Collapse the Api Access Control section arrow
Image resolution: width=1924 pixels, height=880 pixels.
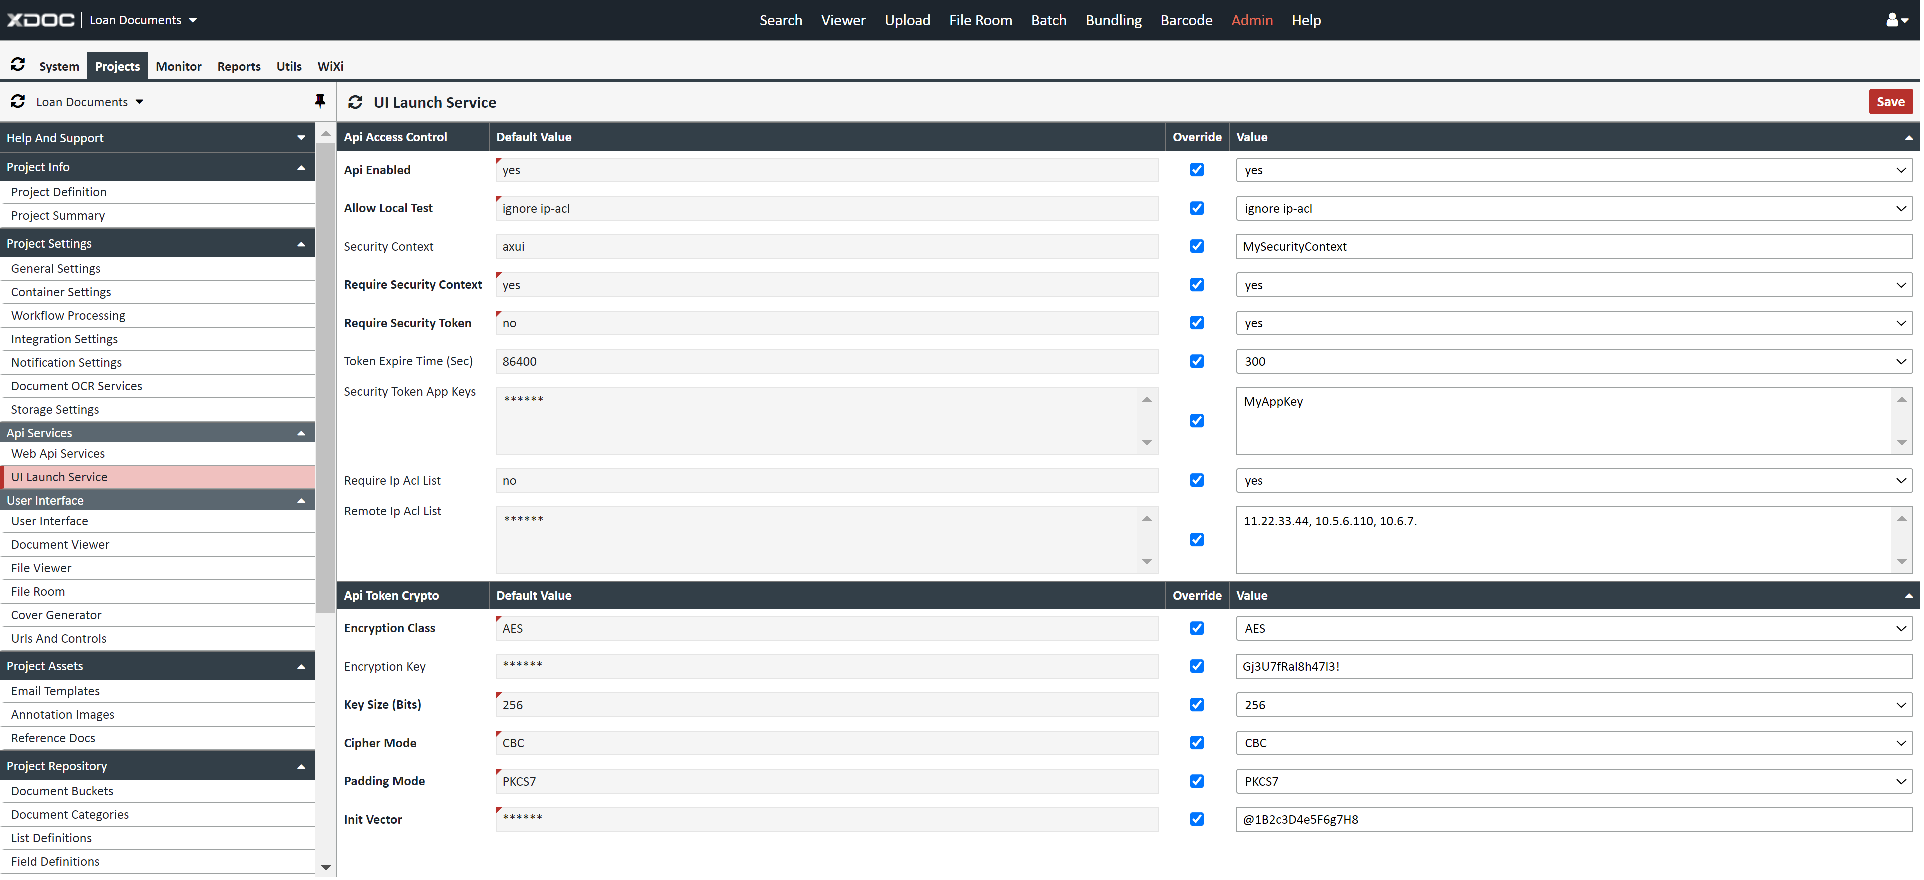[1908, 138]
